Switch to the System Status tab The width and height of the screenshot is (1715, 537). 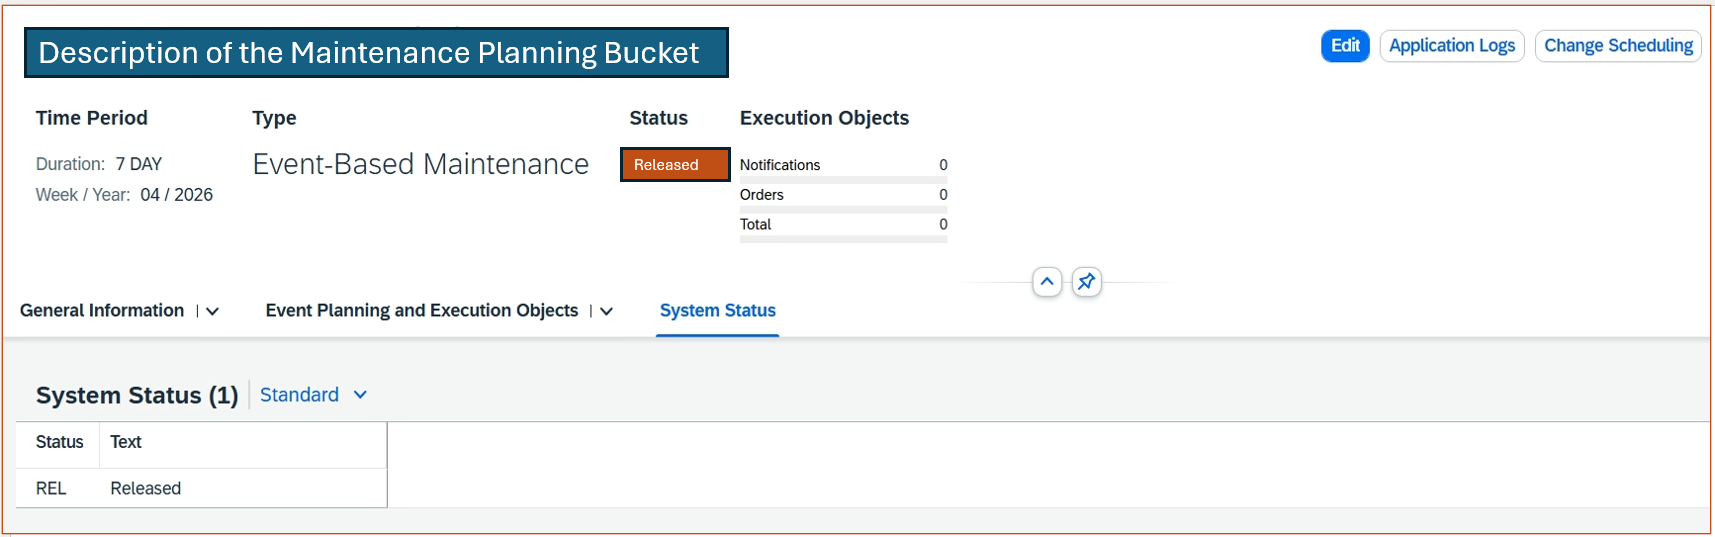click(x=717, y=311)
